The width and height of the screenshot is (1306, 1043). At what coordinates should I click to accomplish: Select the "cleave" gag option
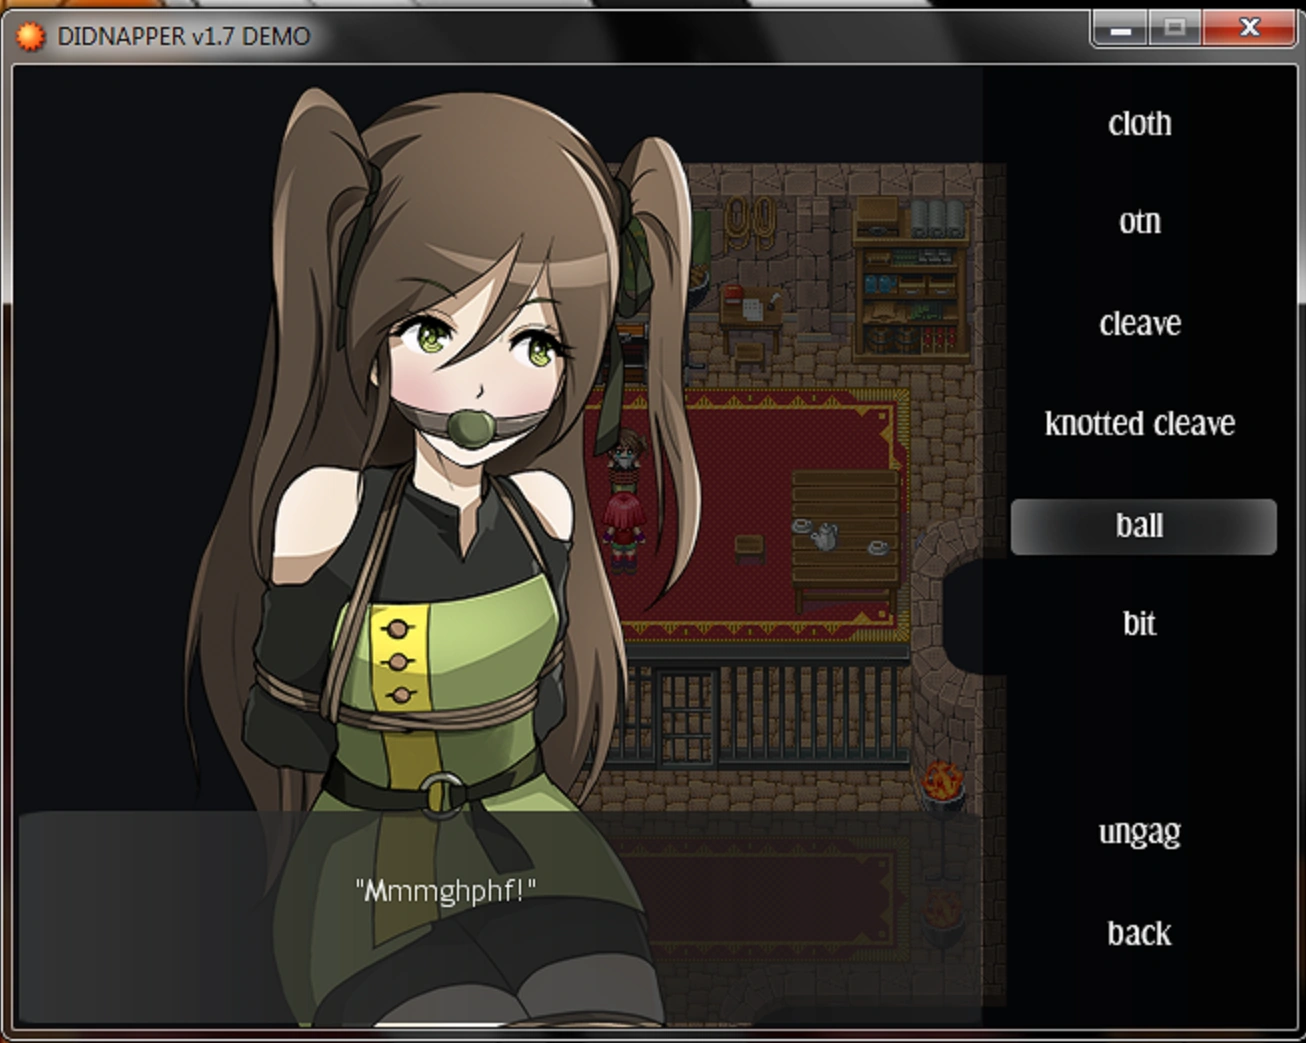point(1139,322)
